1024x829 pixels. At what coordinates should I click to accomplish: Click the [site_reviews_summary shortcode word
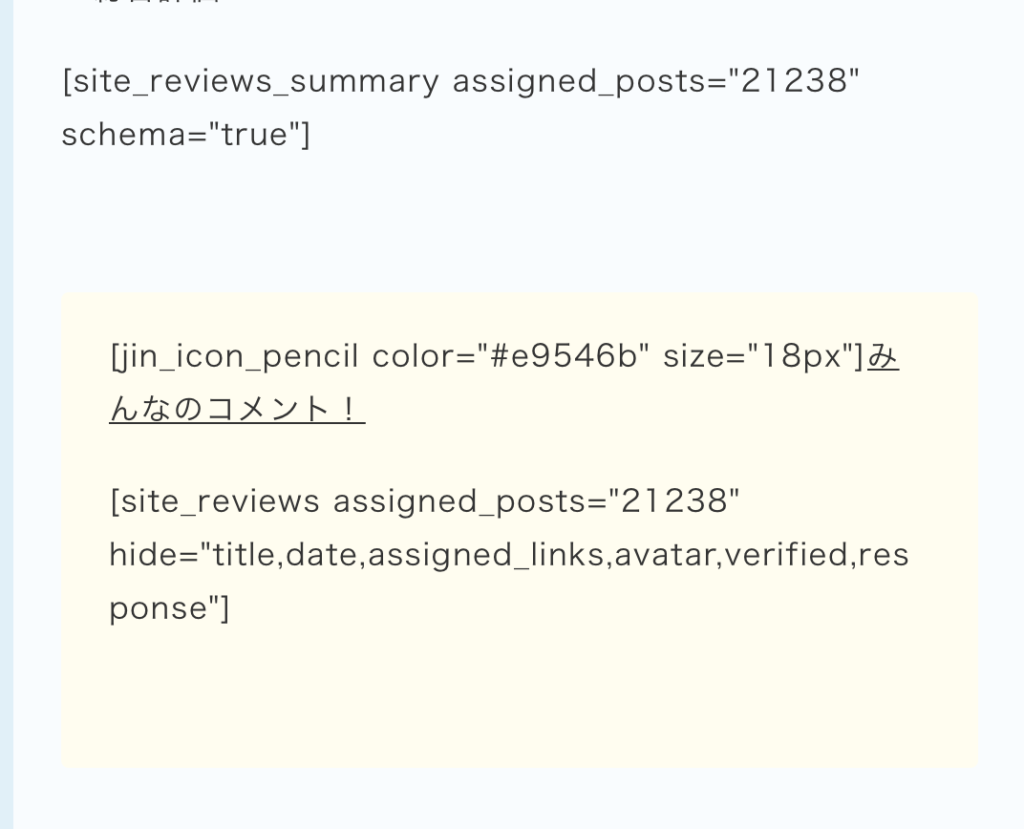click(x=250, y=81)
